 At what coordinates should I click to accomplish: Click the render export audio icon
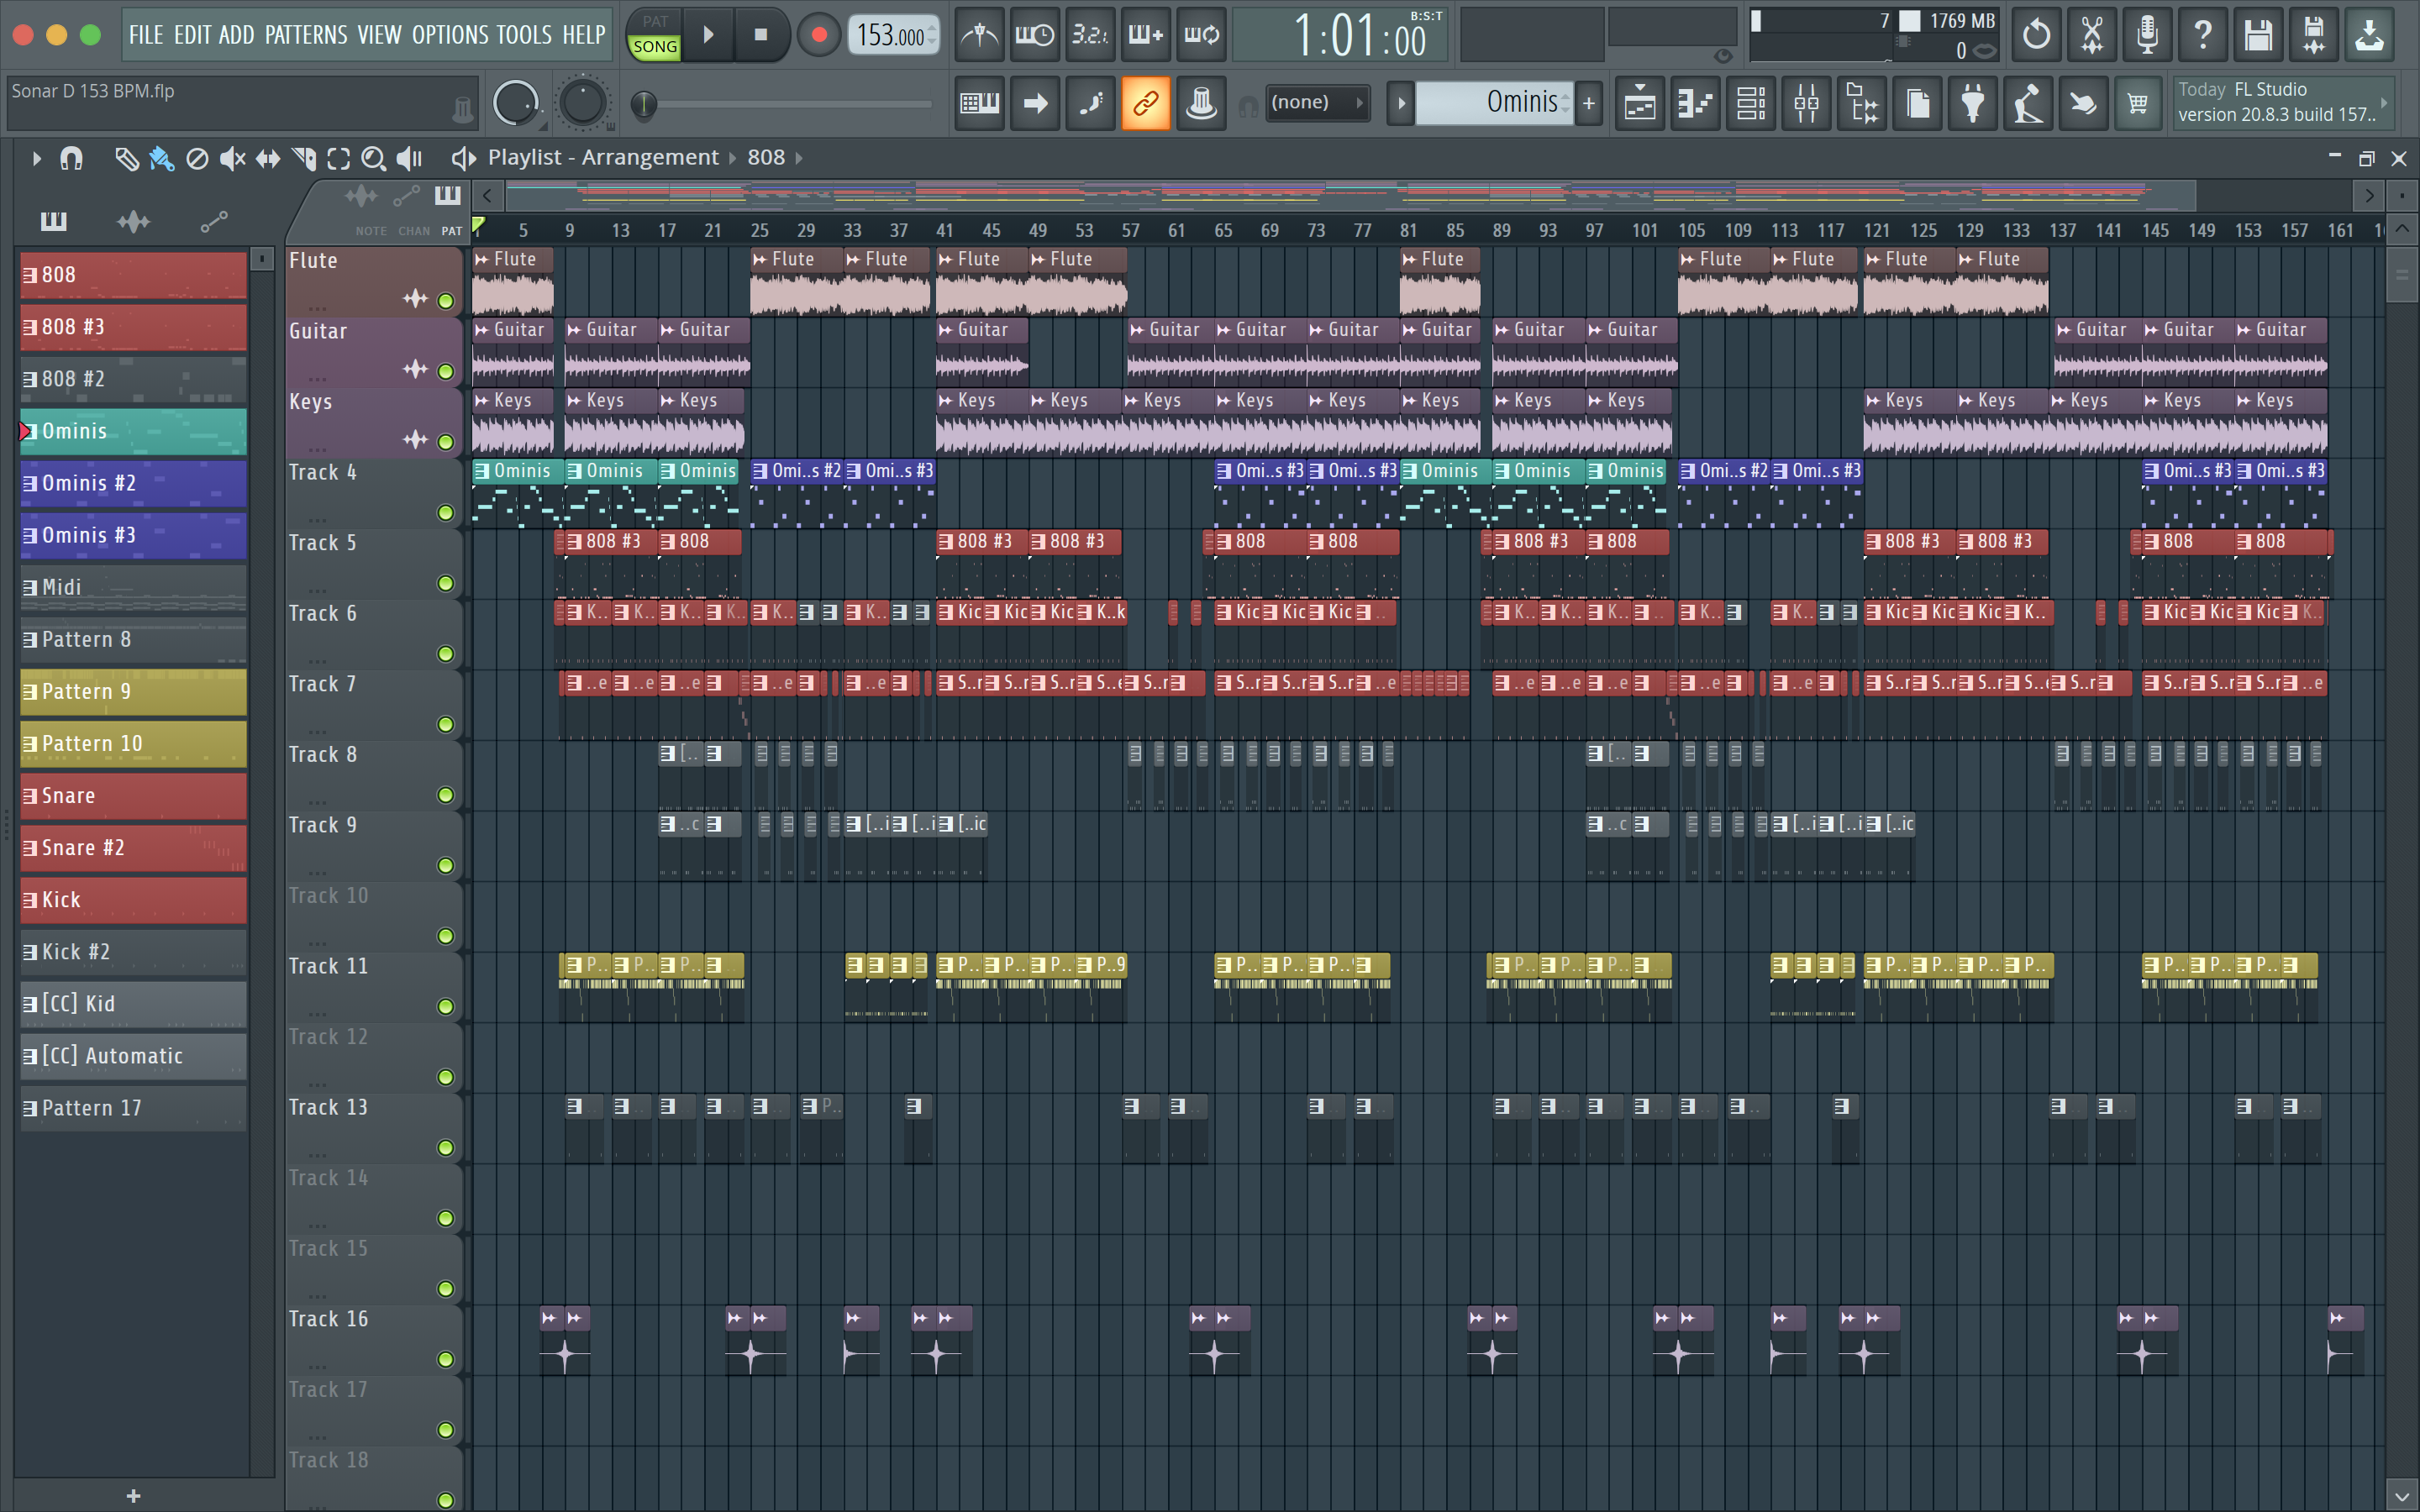click(2314, 36)
